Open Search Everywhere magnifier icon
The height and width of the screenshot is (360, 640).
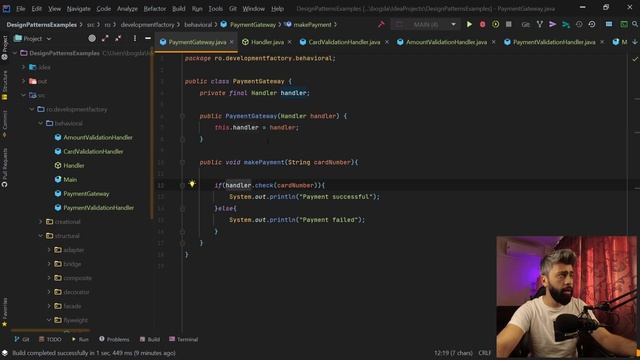635,24
